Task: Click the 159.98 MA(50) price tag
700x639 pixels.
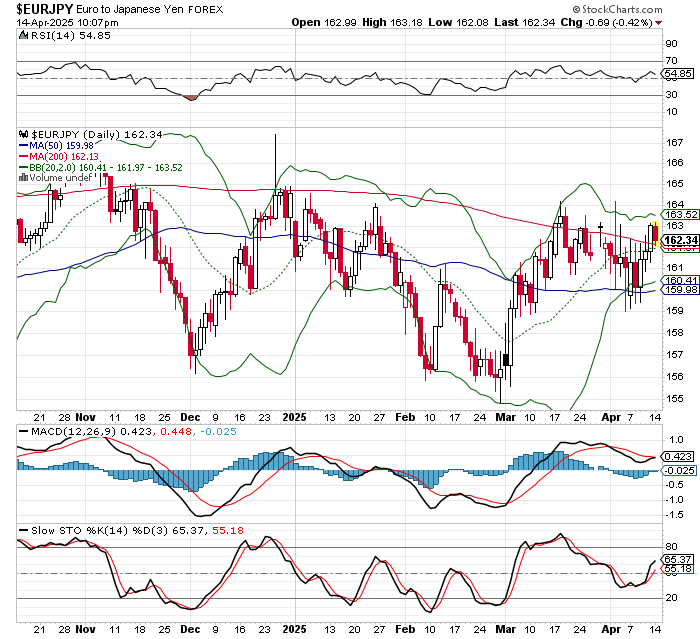Action: (680, 290)
